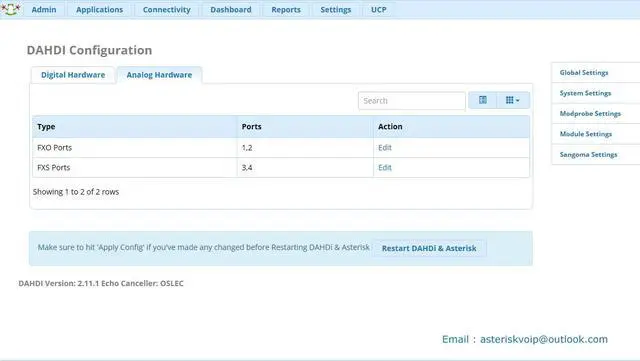Click 'Showing 1 to 2 of 2 rows'
This screenshot has width=640, height=361.
click(76, 192)
